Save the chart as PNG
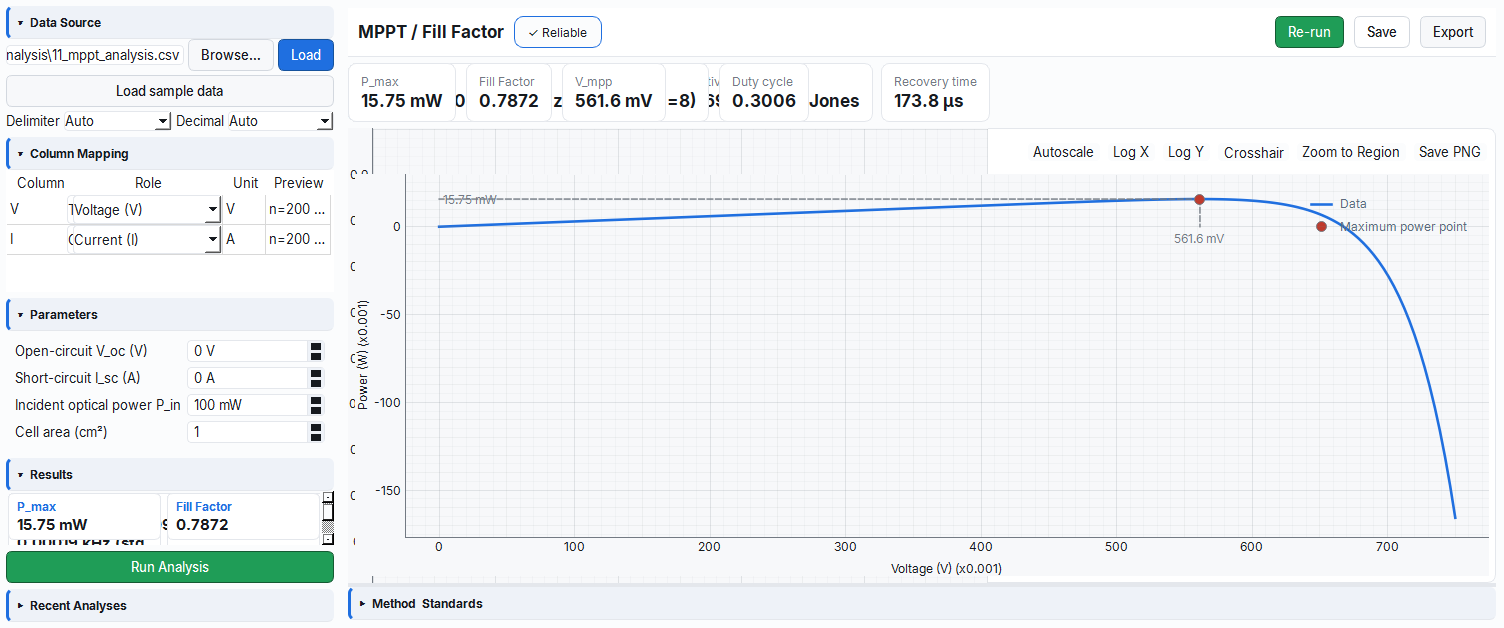This screenshot has width=1504, height=628. pos(1450,152)
